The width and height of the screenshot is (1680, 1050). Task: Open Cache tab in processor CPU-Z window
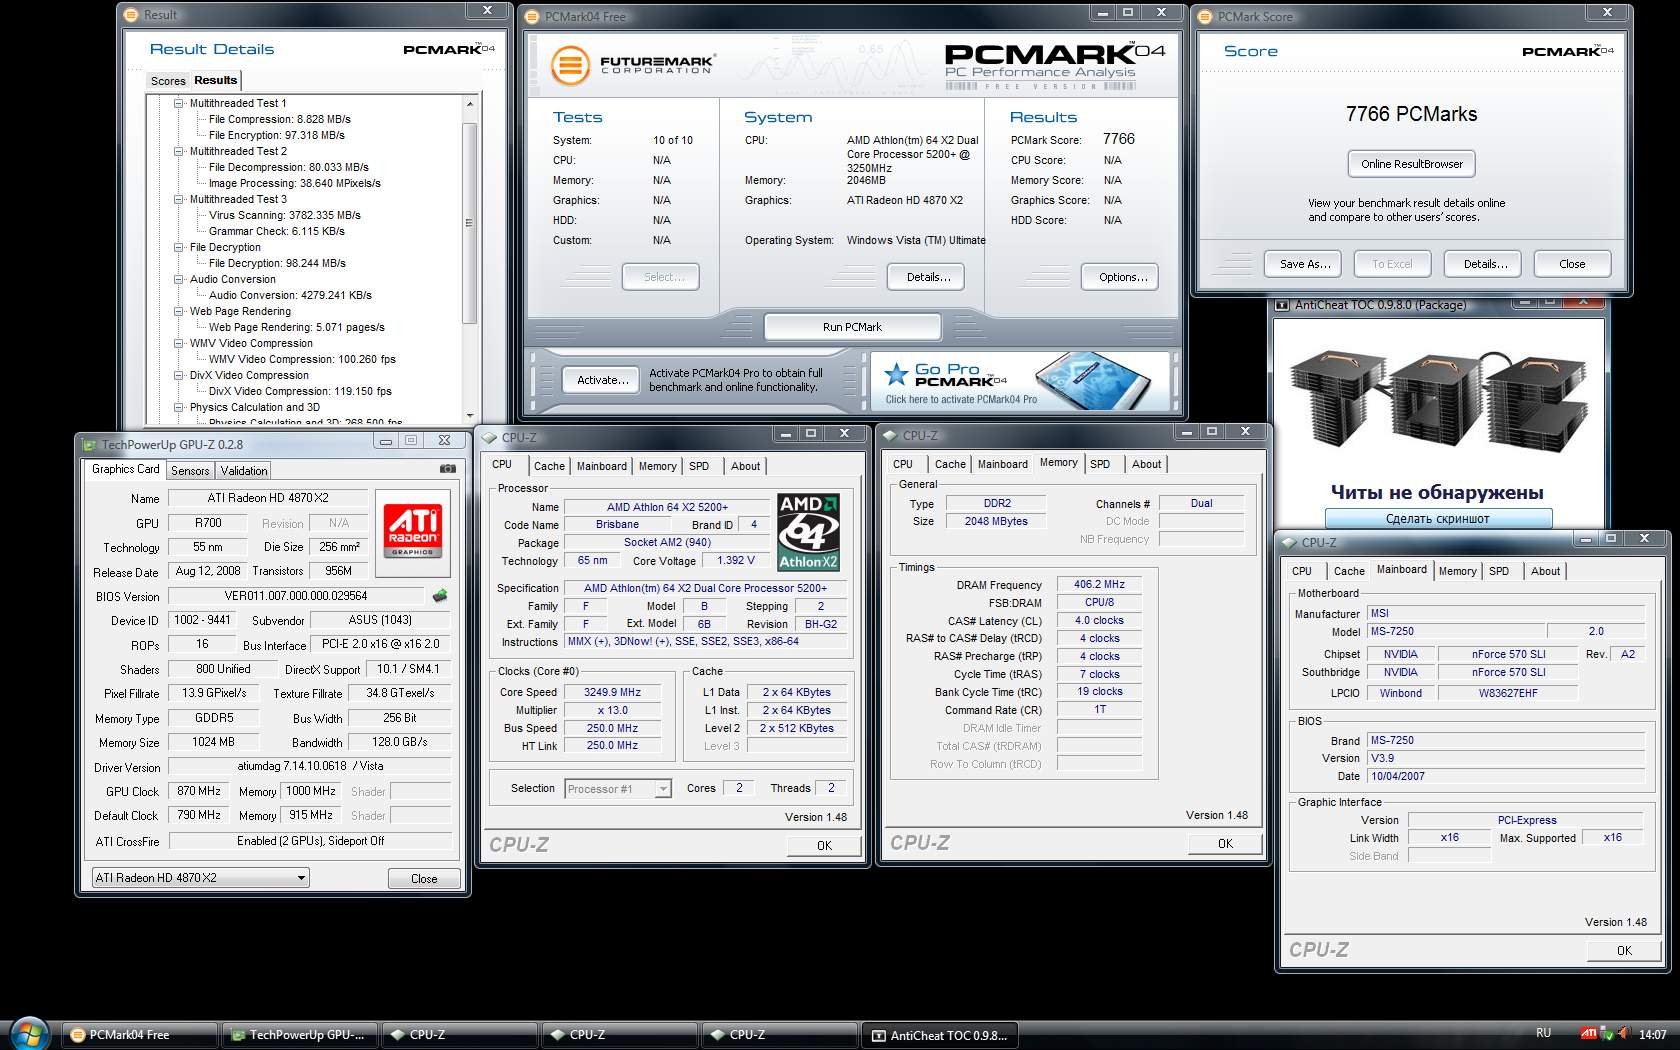[549, 466]
